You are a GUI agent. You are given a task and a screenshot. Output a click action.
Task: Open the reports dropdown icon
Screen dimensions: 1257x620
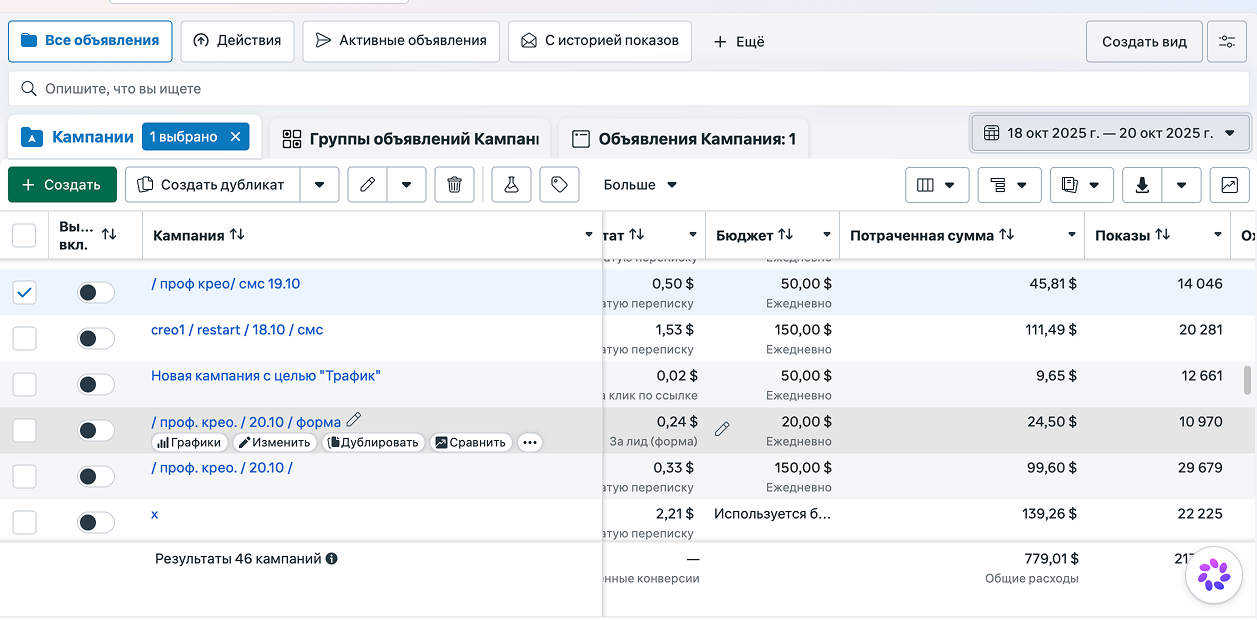[x=1081, y=185]
